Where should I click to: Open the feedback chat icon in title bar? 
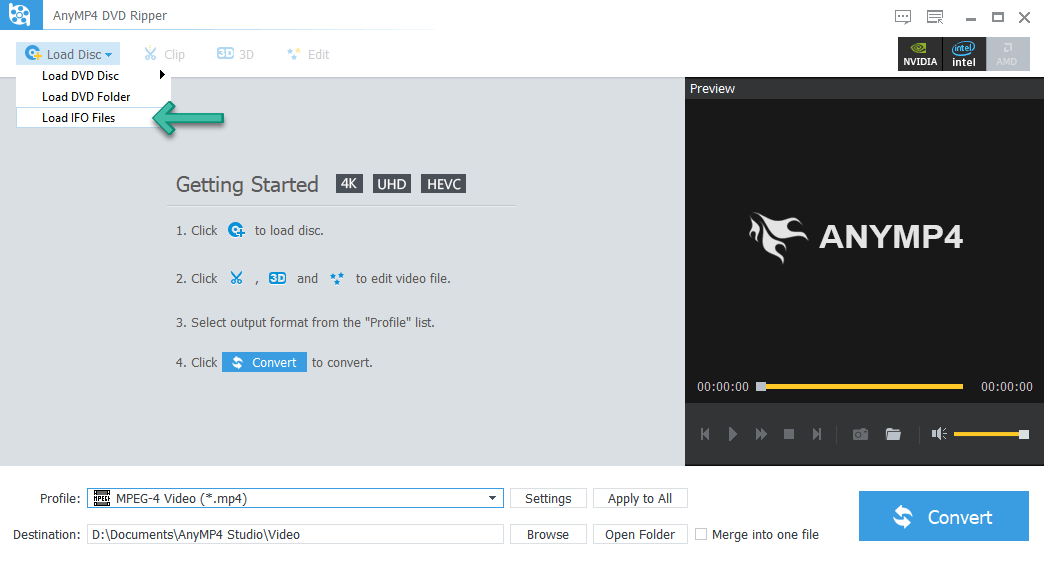[x=903, y=17]
